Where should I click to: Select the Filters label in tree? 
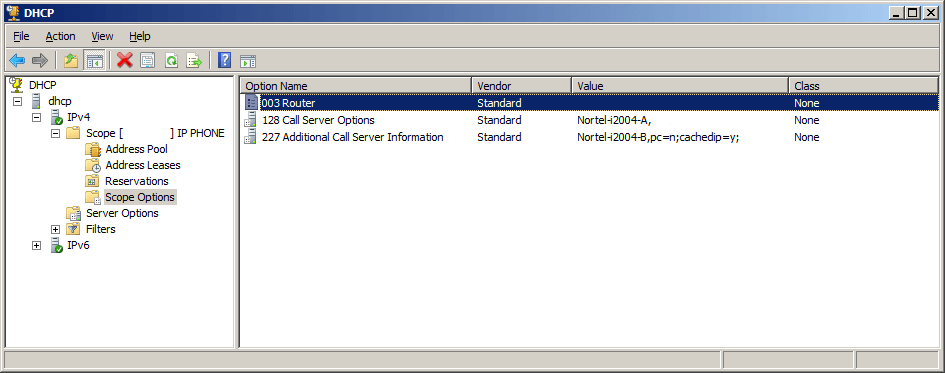pyautogui.click(x=101, y=229)
